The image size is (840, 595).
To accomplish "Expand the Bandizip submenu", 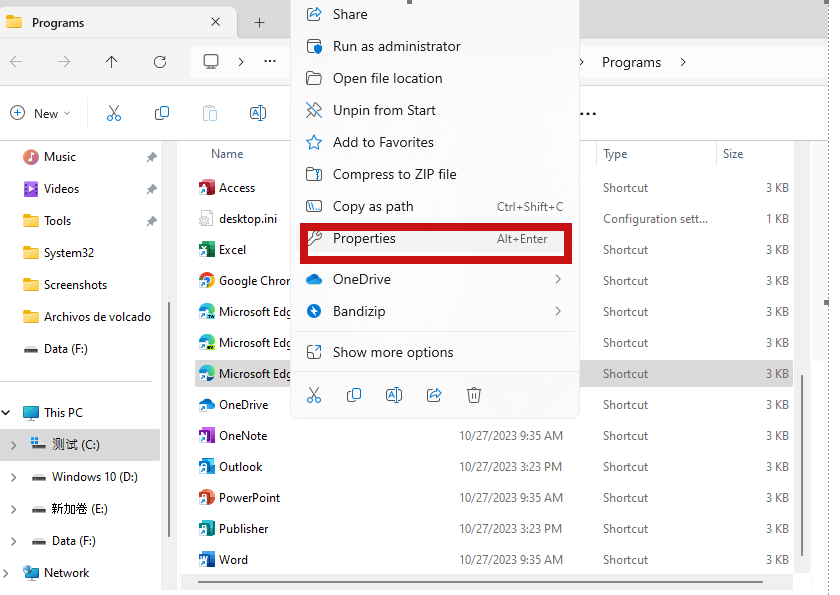I will (434, 312).
